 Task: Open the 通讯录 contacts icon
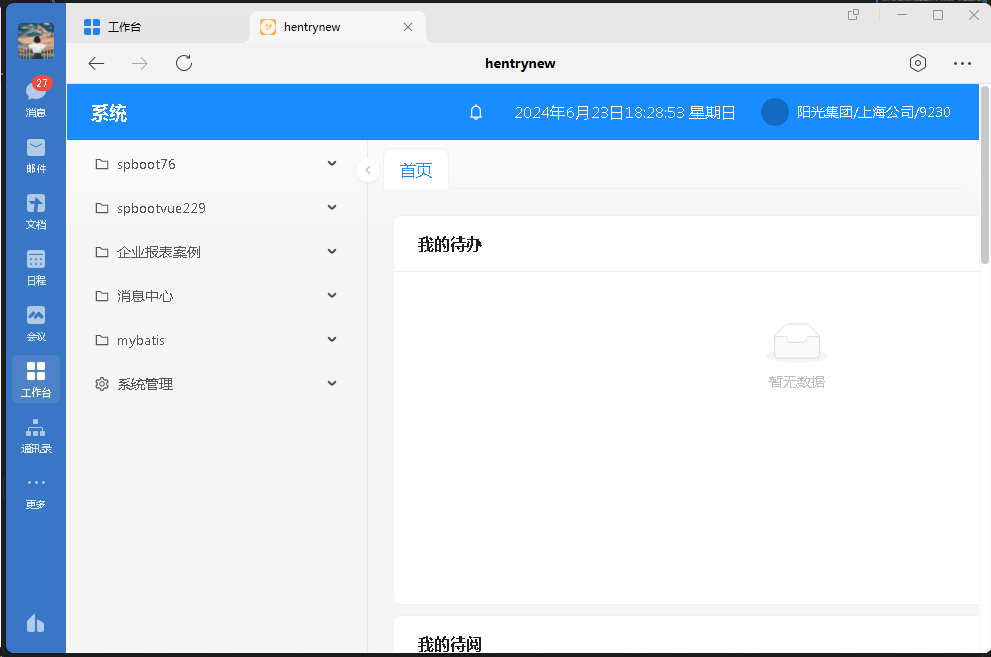pos(36,436)
